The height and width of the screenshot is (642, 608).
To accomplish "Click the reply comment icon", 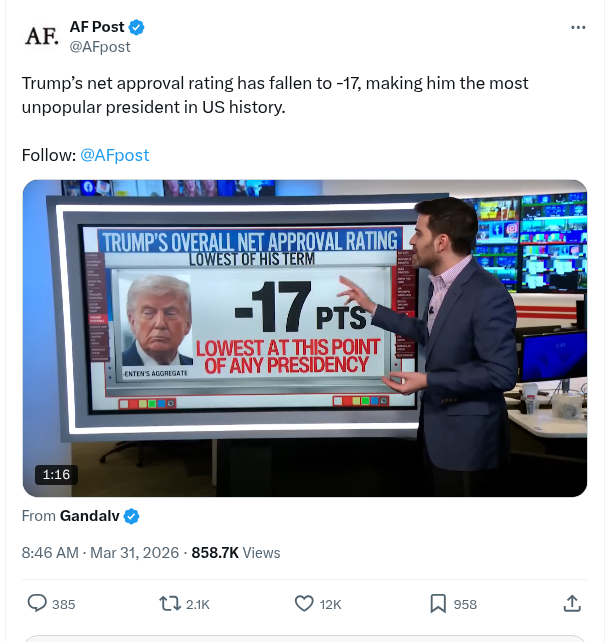I will pos(37,603).
